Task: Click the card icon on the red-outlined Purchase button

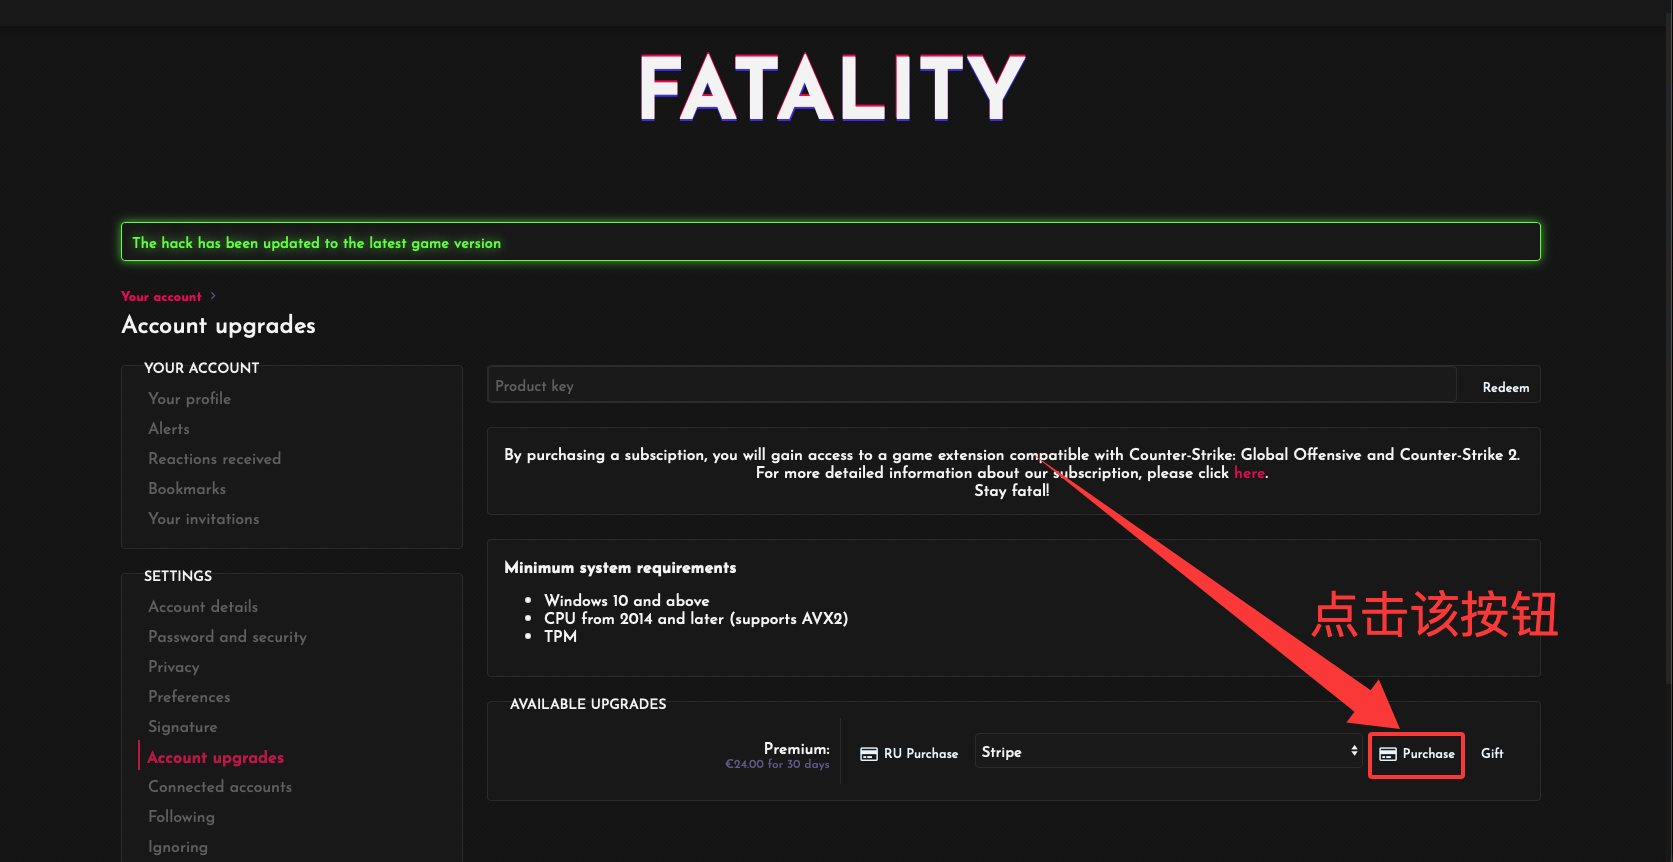Action: click(x=1388, y=754)
